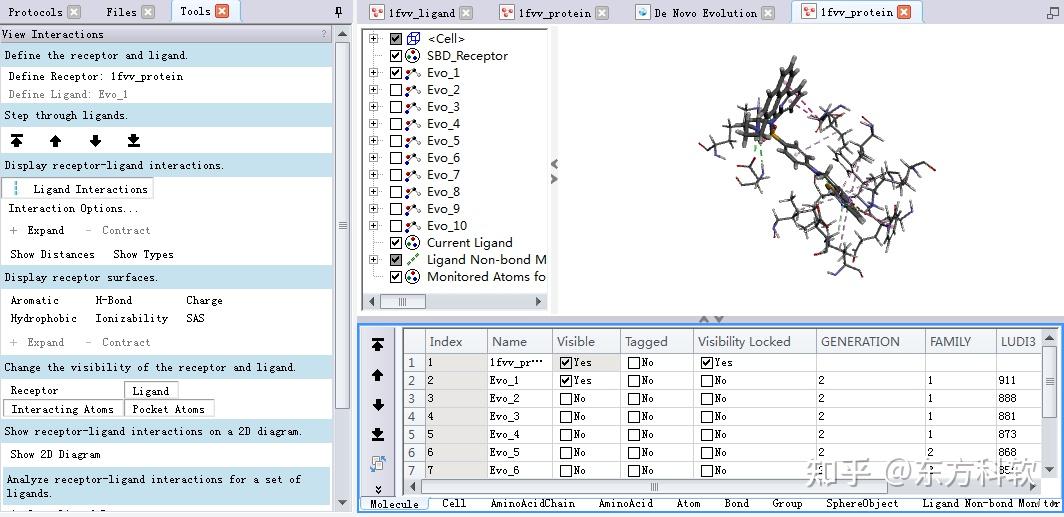This screenshot has height=517, width=1064.
Task: Switch to the De Novo Evolution tab
Action: pyautogui.click(x=705, y=12)
